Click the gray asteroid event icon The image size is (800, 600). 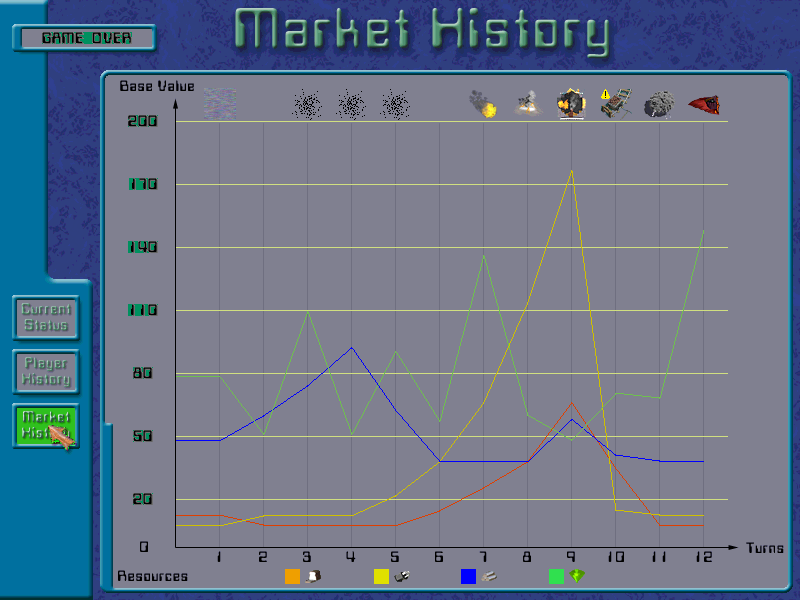659,104
